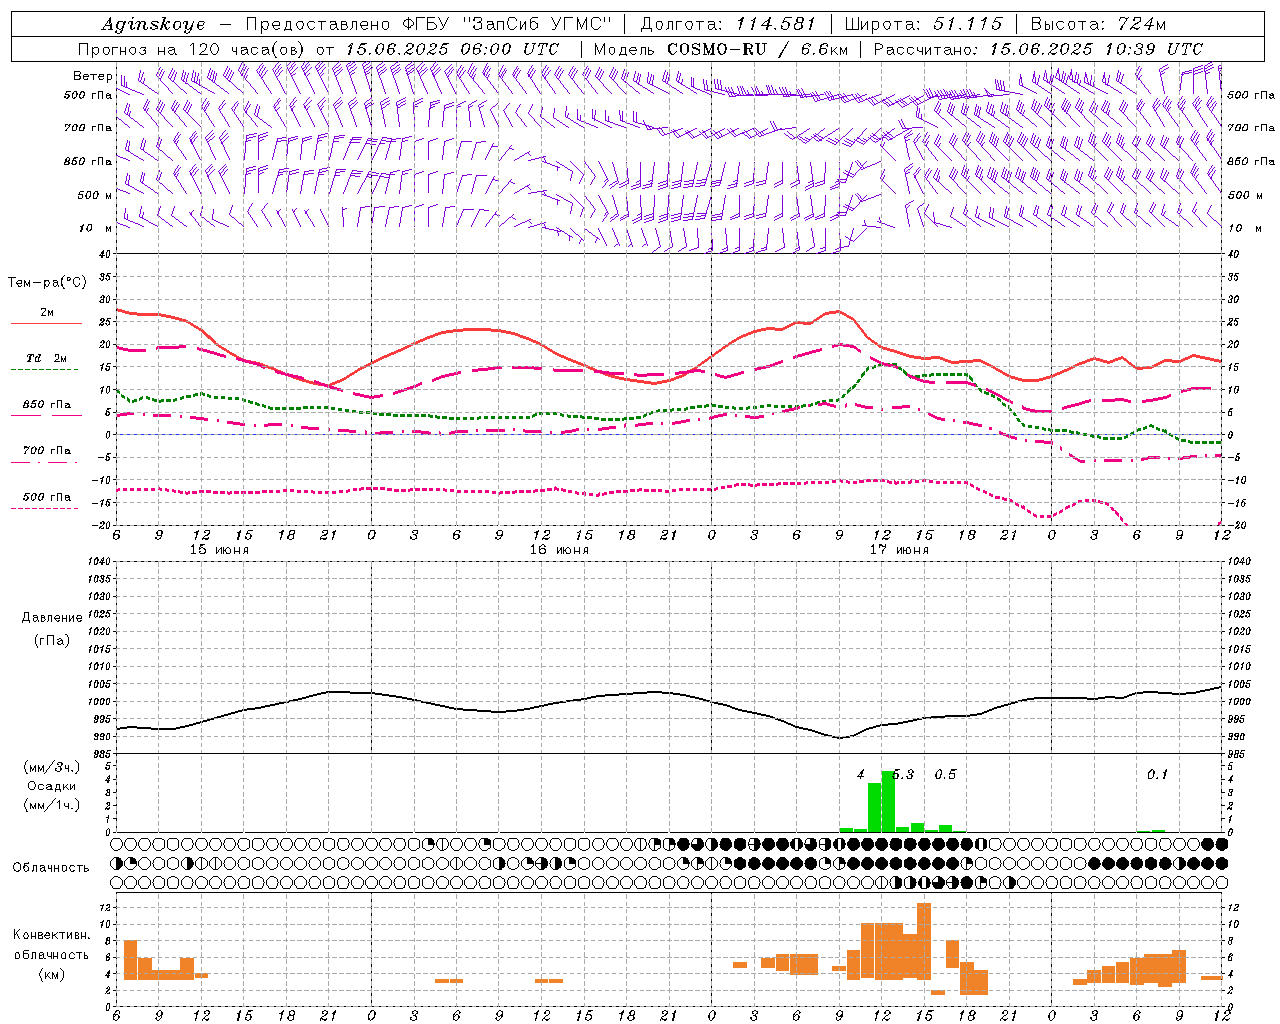Screen dimensions: 1280x1024
Task: Click the "5.3" precipitation total value
Action: 903,774
